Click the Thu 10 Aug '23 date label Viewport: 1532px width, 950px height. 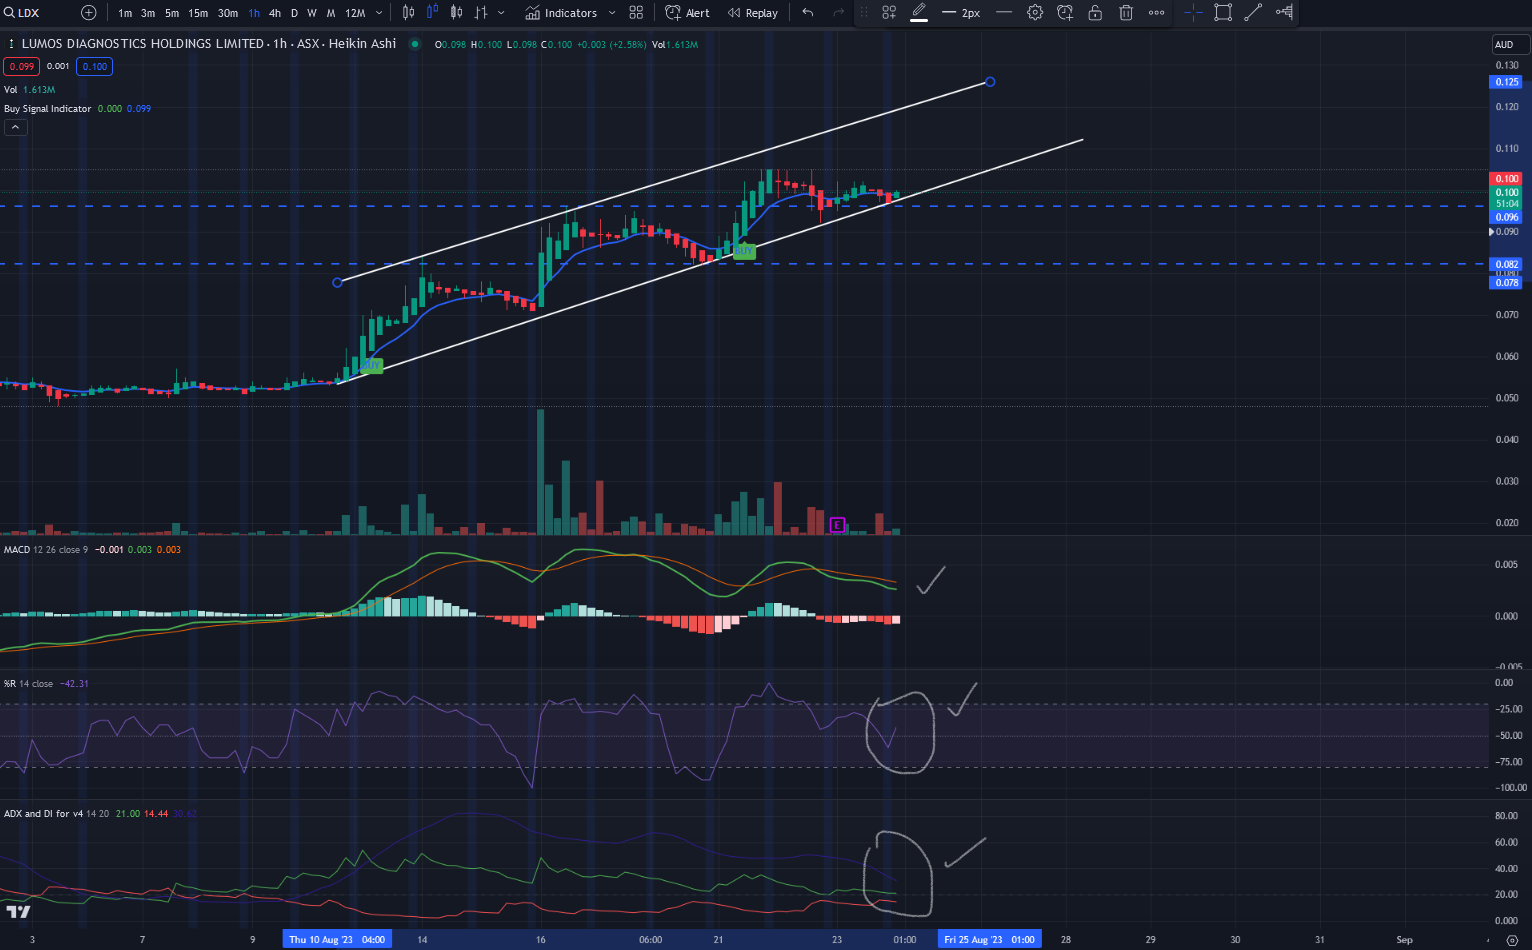[337, 939]
